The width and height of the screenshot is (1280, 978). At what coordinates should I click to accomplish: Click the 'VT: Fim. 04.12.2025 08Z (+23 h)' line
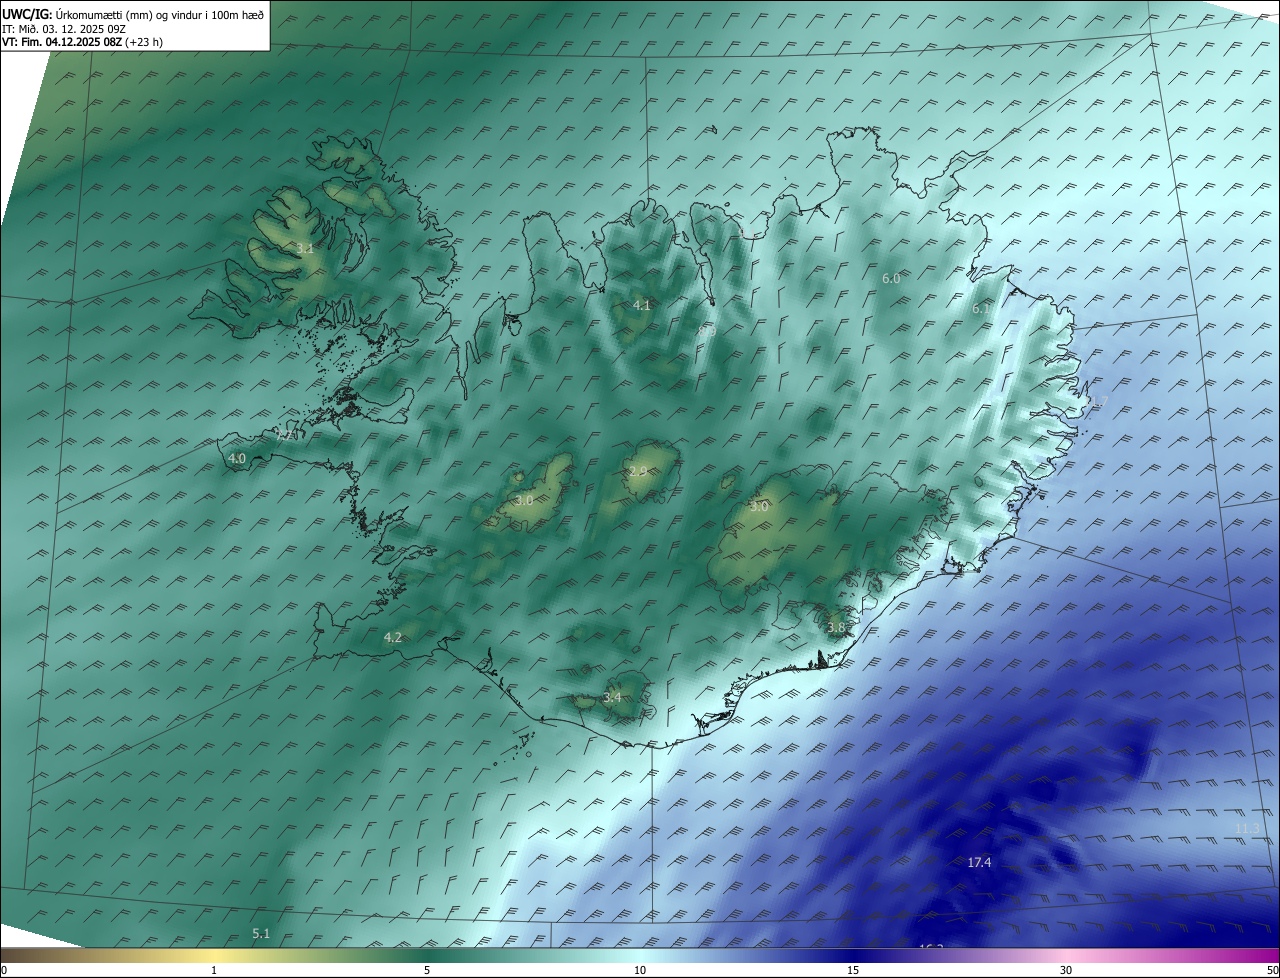(82, 42)
